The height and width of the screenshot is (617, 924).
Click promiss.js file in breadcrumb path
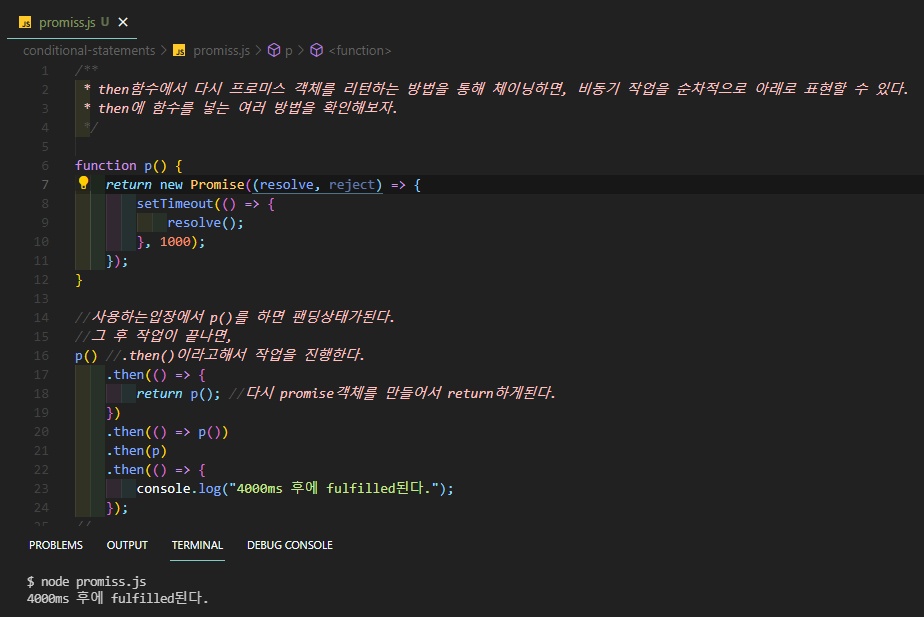222,51
